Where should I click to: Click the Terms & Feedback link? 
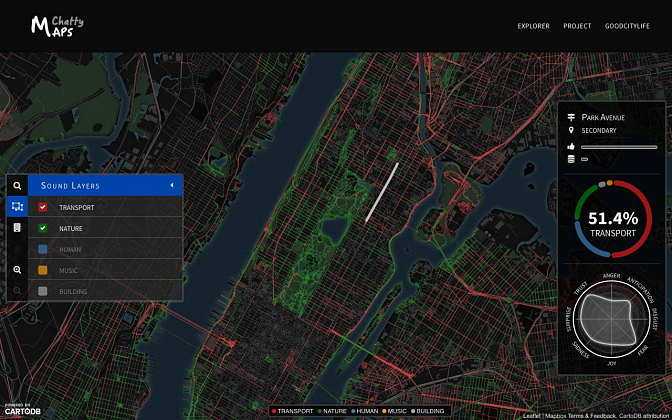(x=590, y=416)
